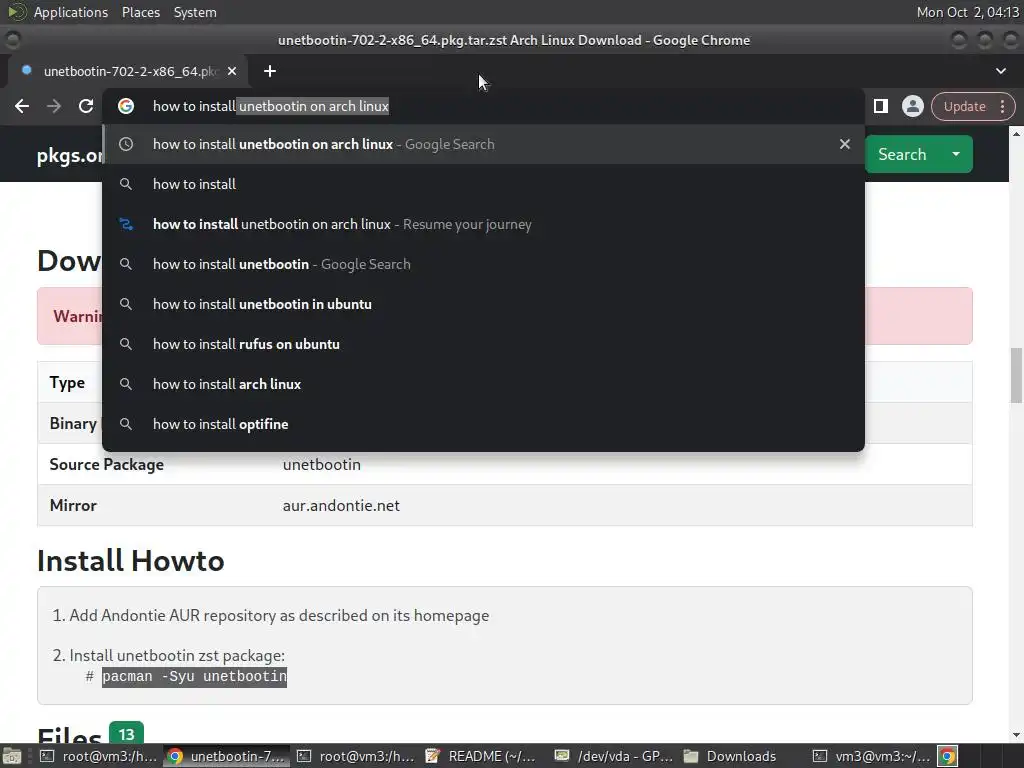1024x768 pixels.
Task: Switch to first root@vm3 terminal in taskbar
Action: 98,756
